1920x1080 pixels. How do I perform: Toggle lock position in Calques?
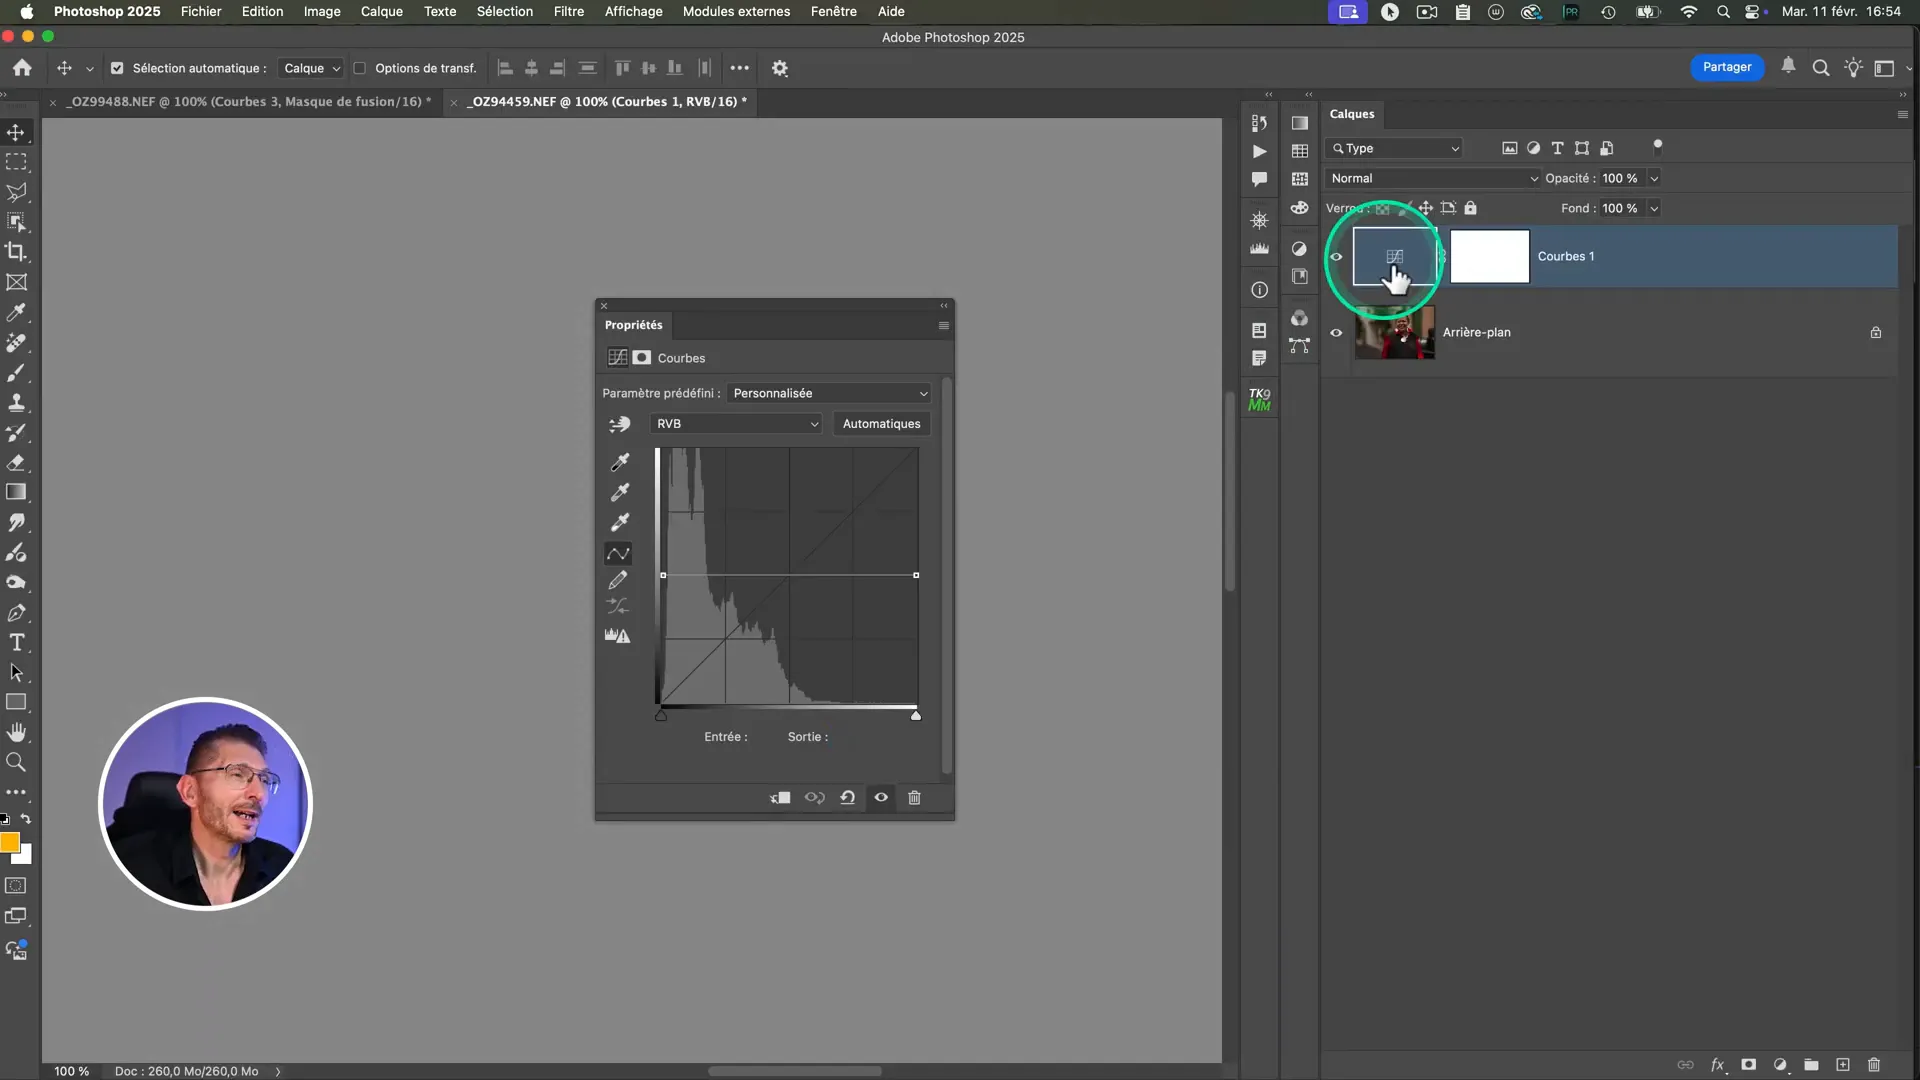[x=1426, y=208]
